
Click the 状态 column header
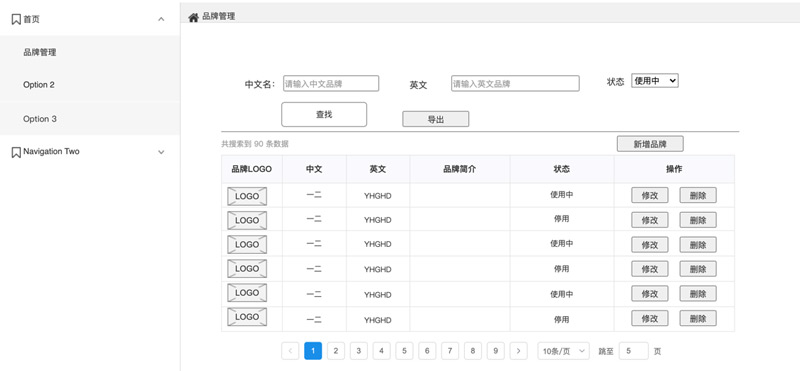point(562,169)
